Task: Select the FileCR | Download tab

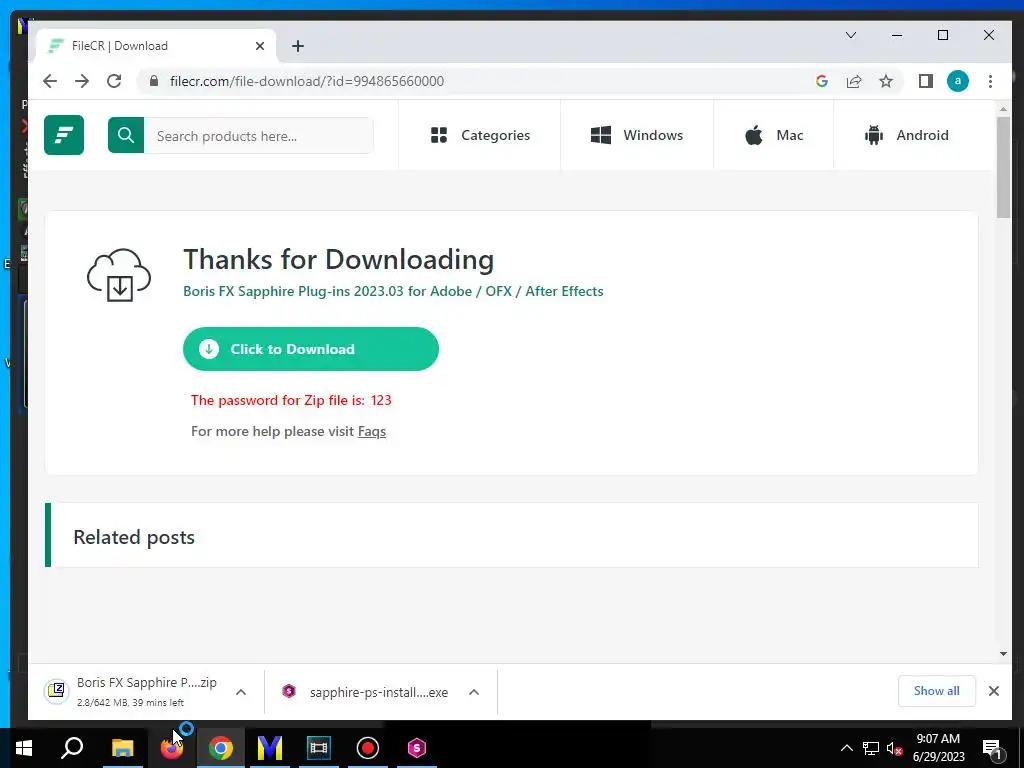Action: tap(157, 46)
